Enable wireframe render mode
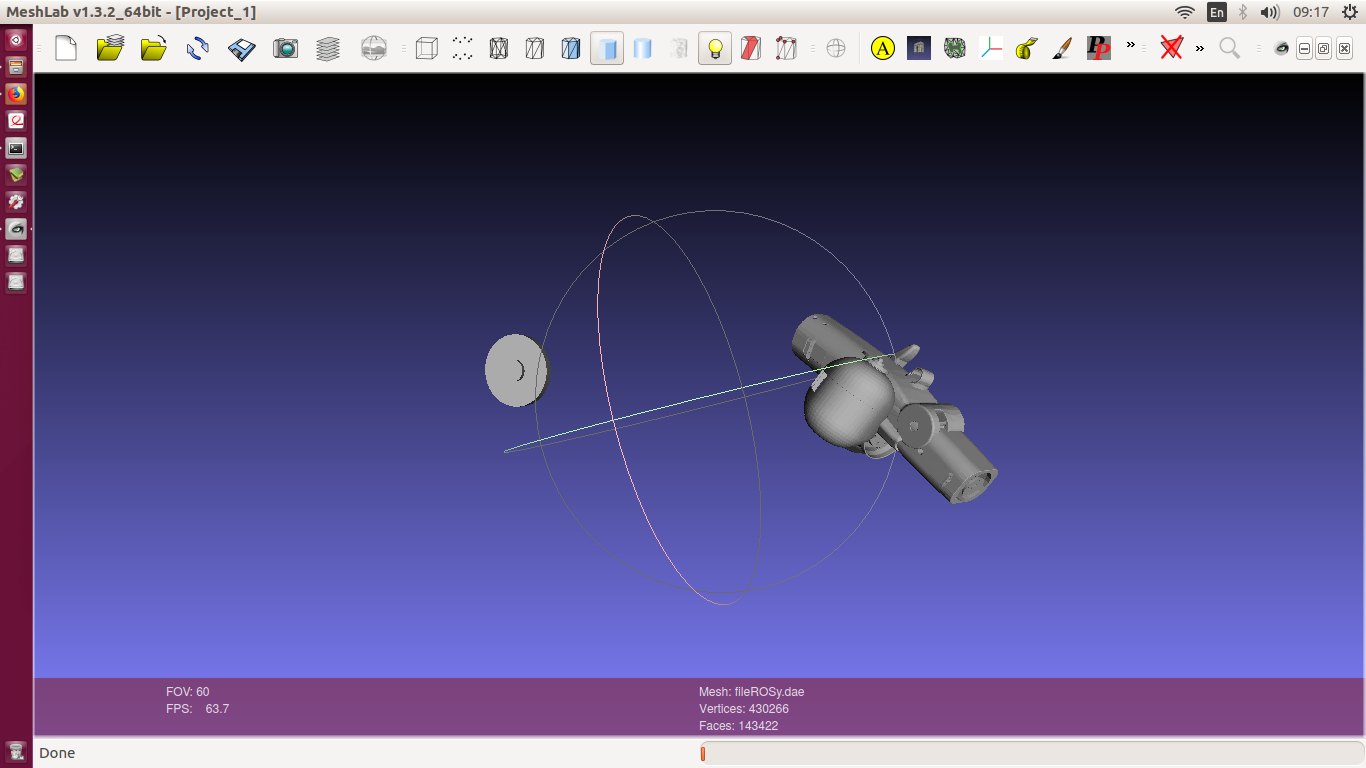 (x=499, y=48)
